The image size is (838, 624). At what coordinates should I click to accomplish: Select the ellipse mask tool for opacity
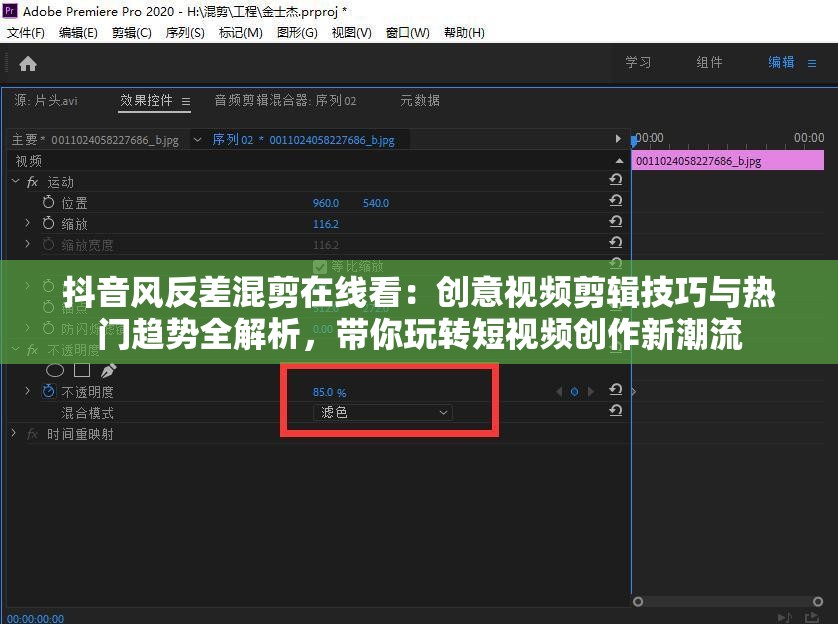(x=56, y=369)
